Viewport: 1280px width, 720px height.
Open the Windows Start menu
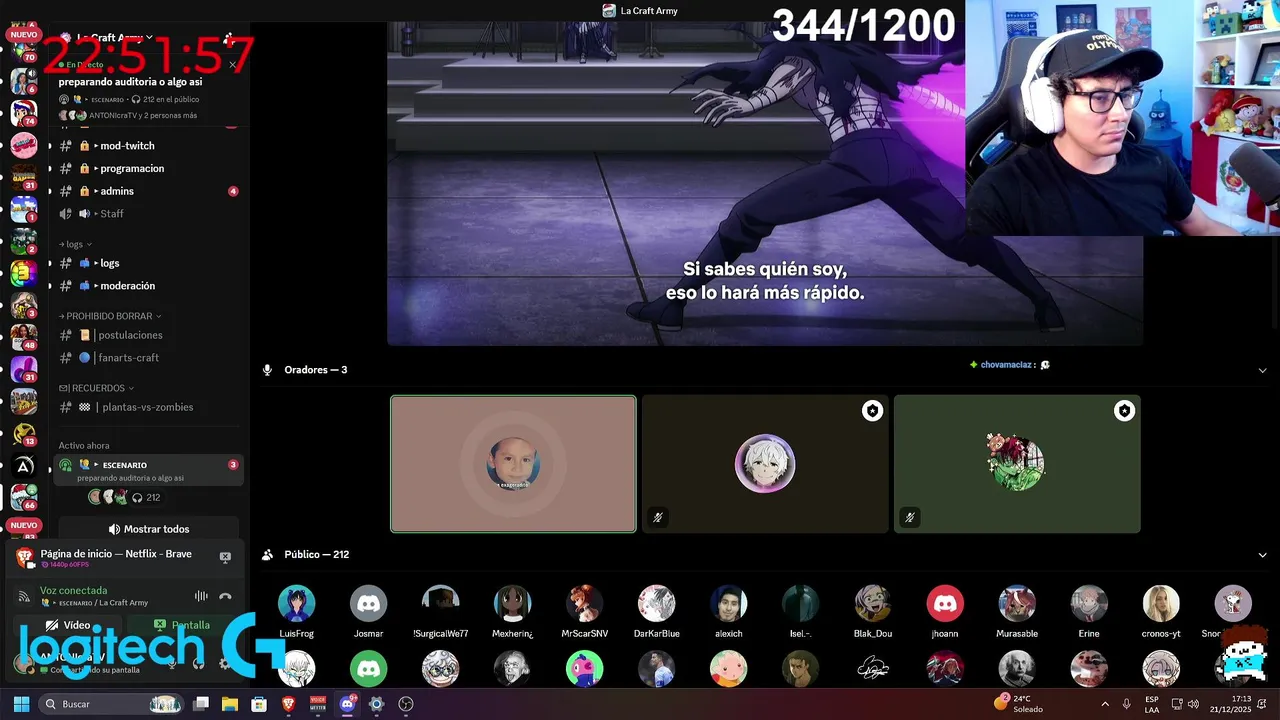(21, 704)
